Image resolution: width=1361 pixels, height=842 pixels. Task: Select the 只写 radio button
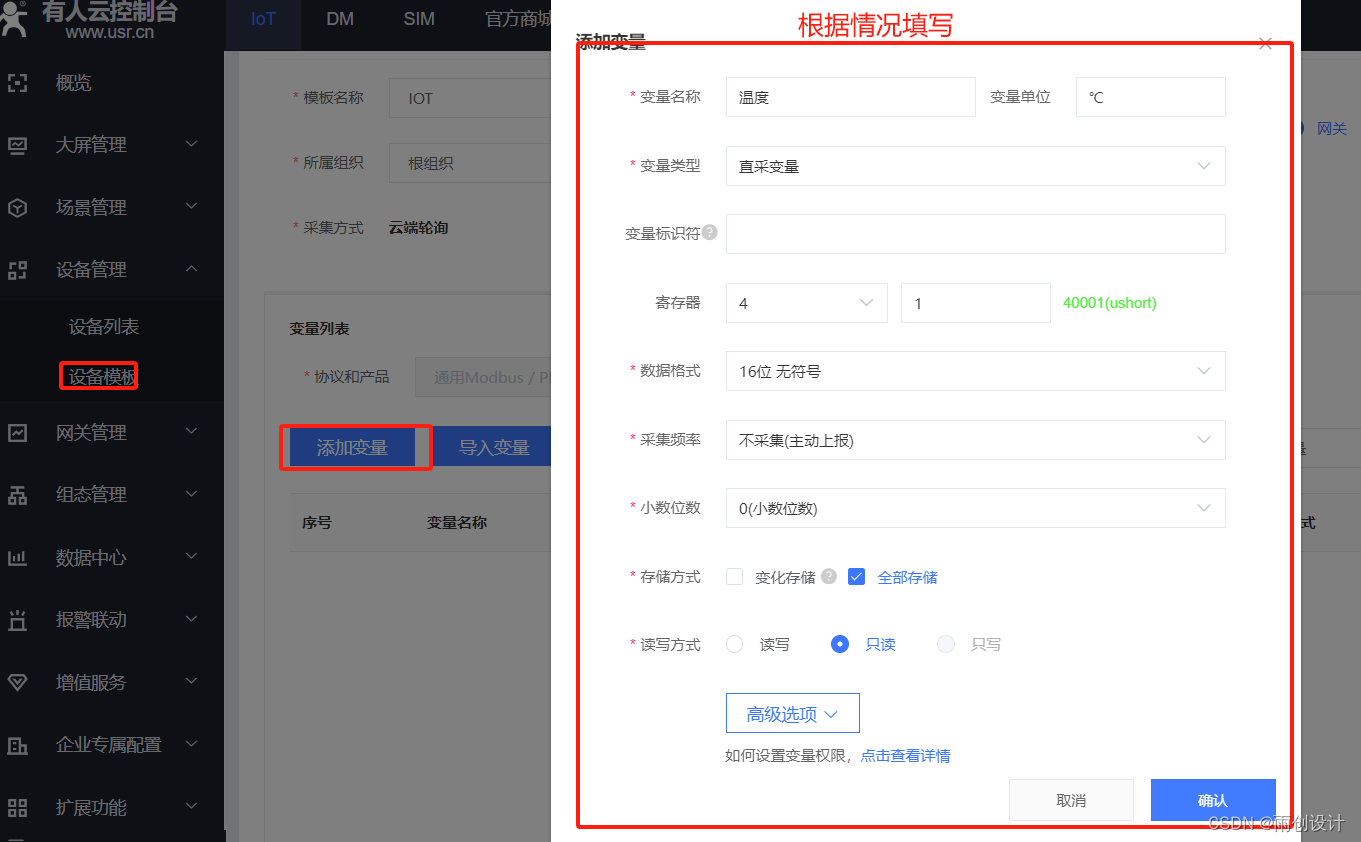click(x=946, y=644)
